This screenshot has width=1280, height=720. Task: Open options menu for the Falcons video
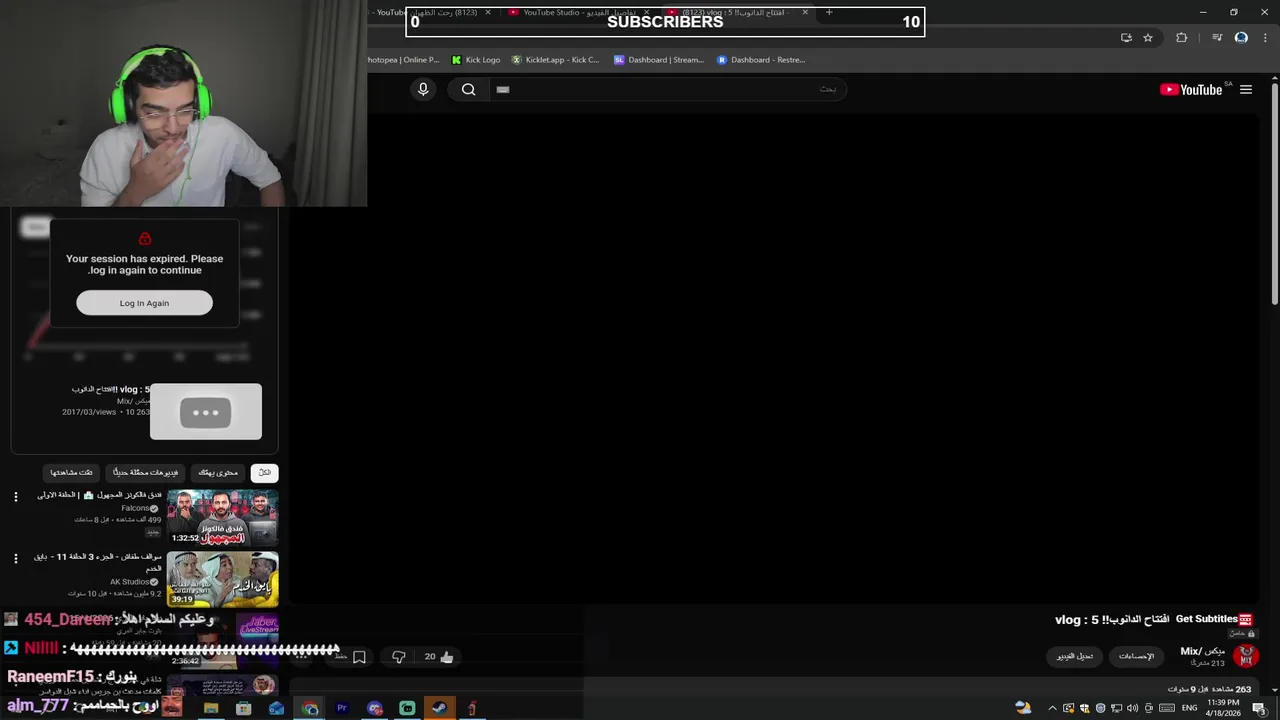(x=15, y=496)
